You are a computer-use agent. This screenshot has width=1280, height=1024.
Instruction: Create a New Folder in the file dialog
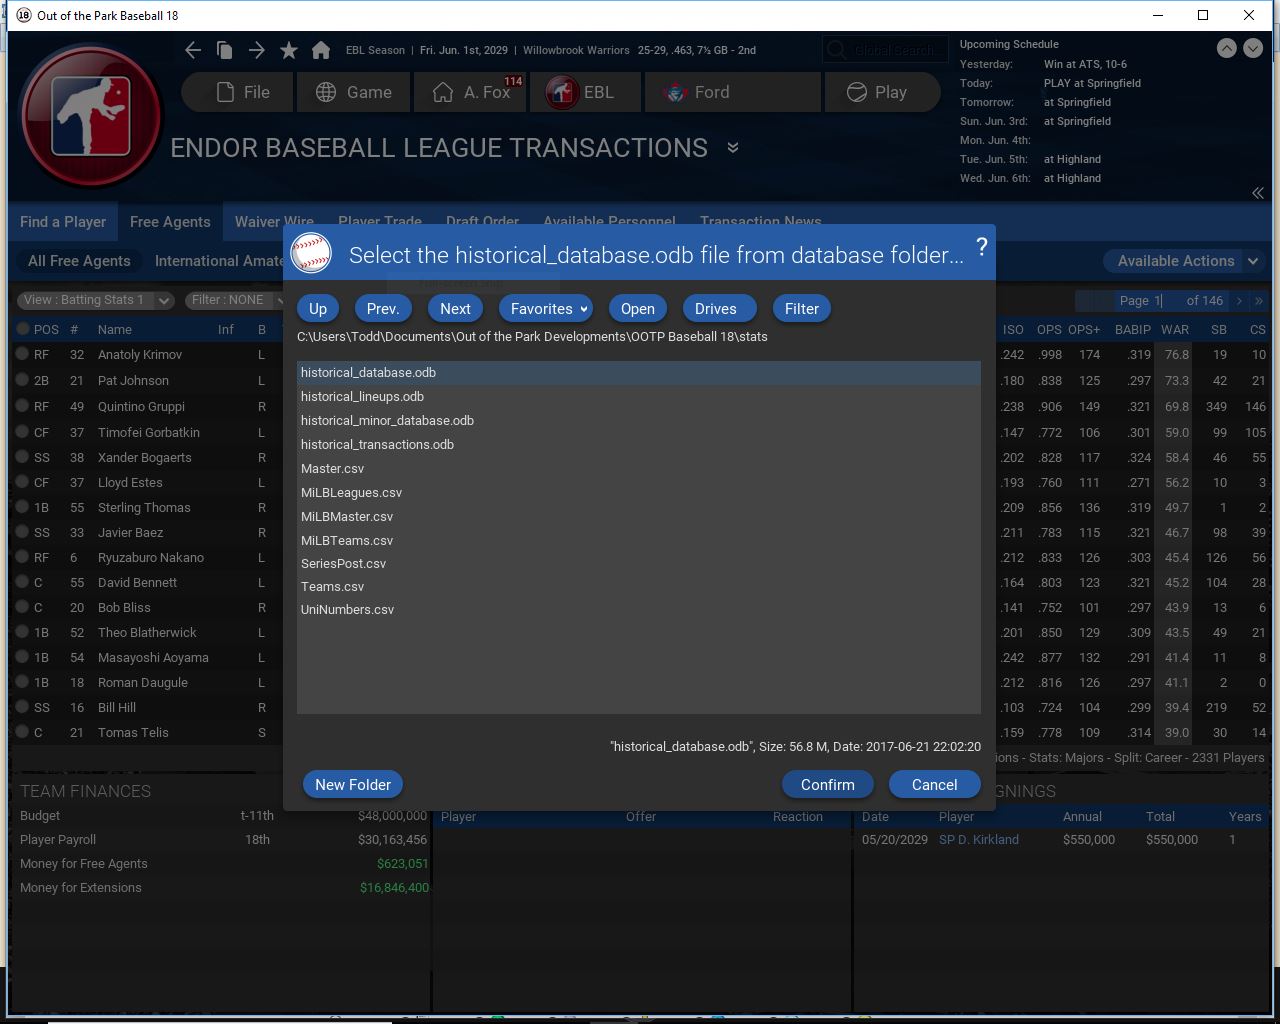pyautogui.click(x=353, y=785)
